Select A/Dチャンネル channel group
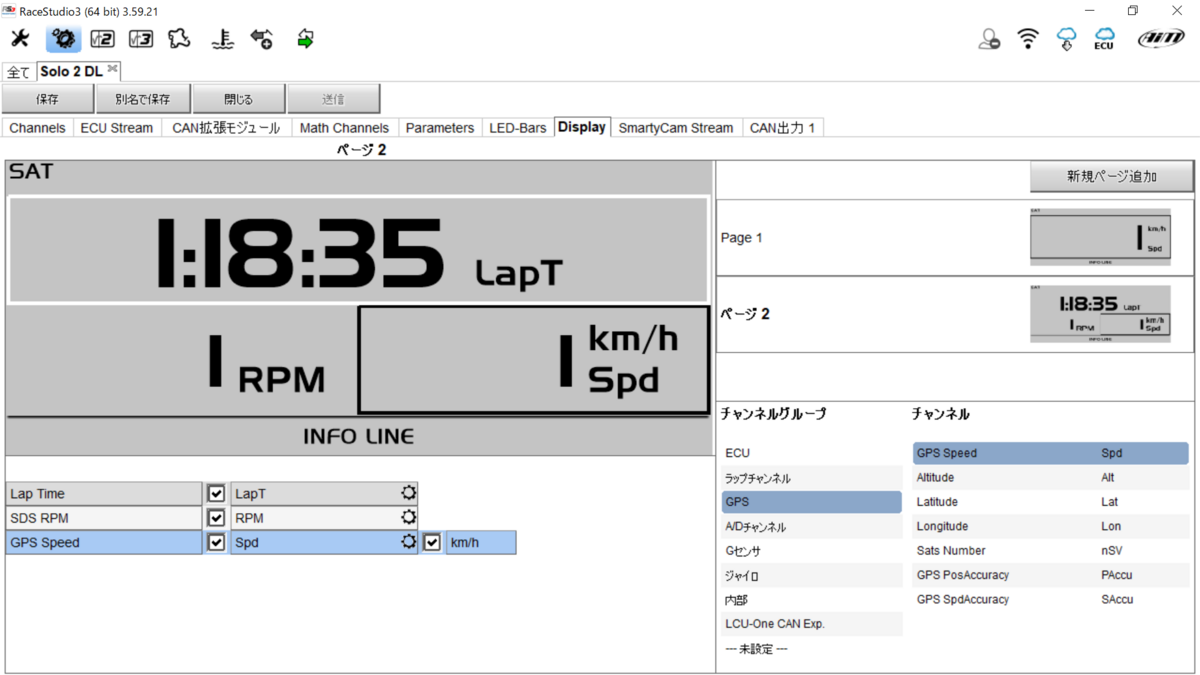The width and height of the screenshot is (1200, 675). click(x=811, y=526)
